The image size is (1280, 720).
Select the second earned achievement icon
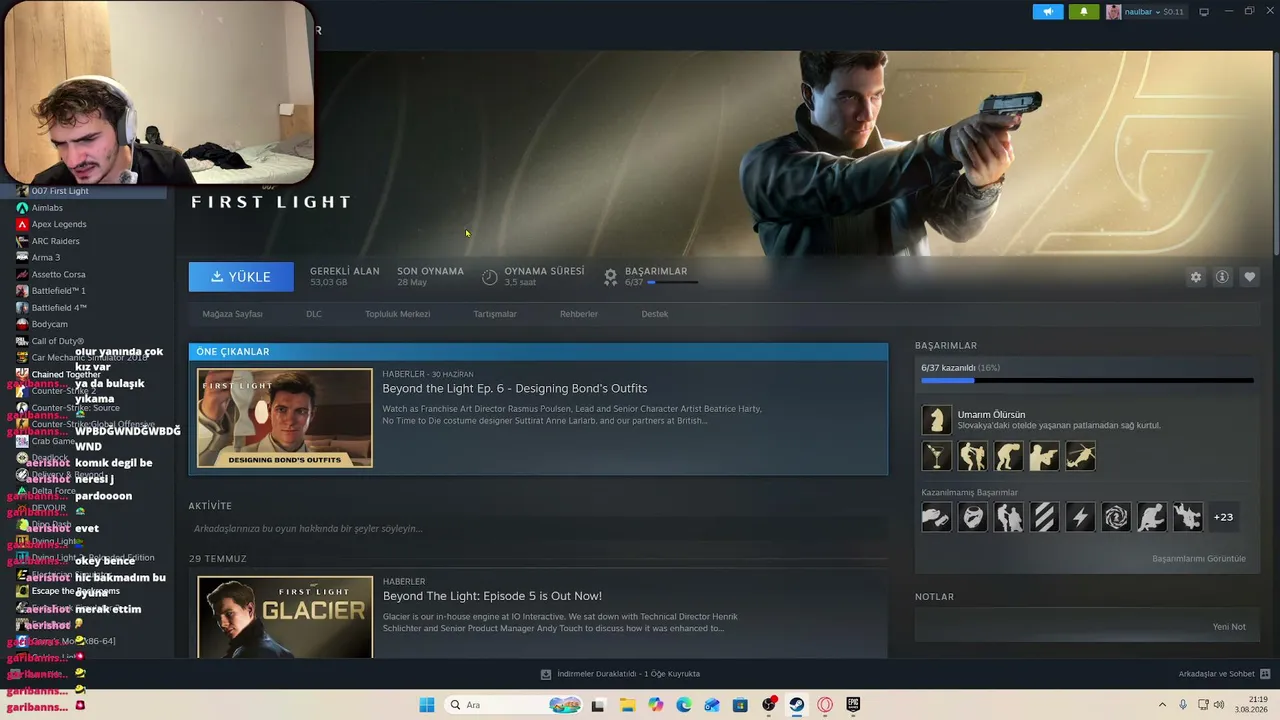coord(973,456)
